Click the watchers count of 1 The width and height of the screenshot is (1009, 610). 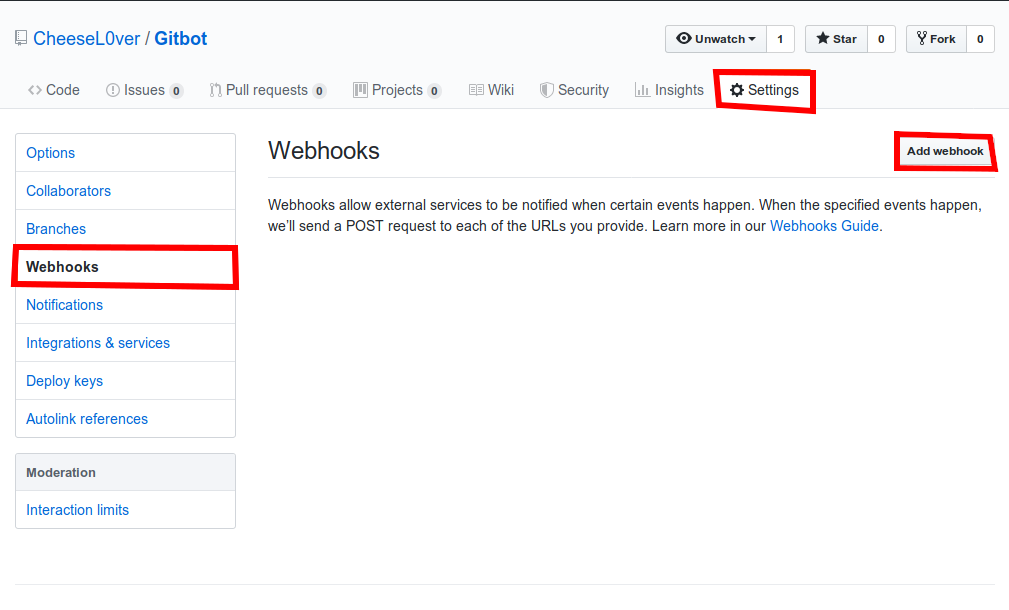click(780, 39)
